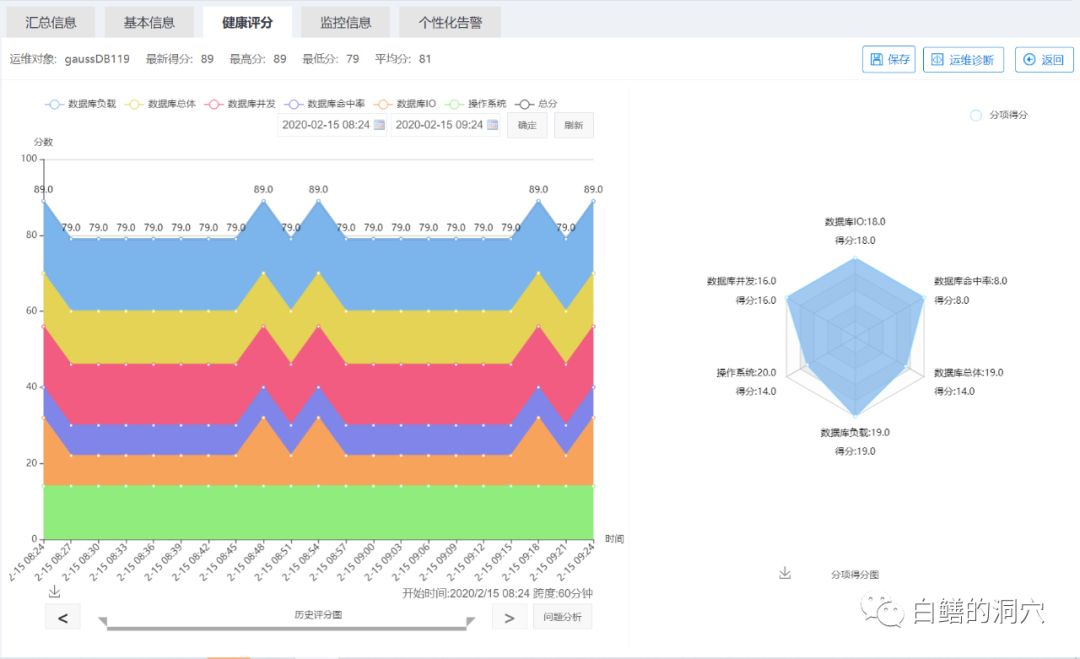Click radar label 数据库负载:19.0

tap(855, 432)
